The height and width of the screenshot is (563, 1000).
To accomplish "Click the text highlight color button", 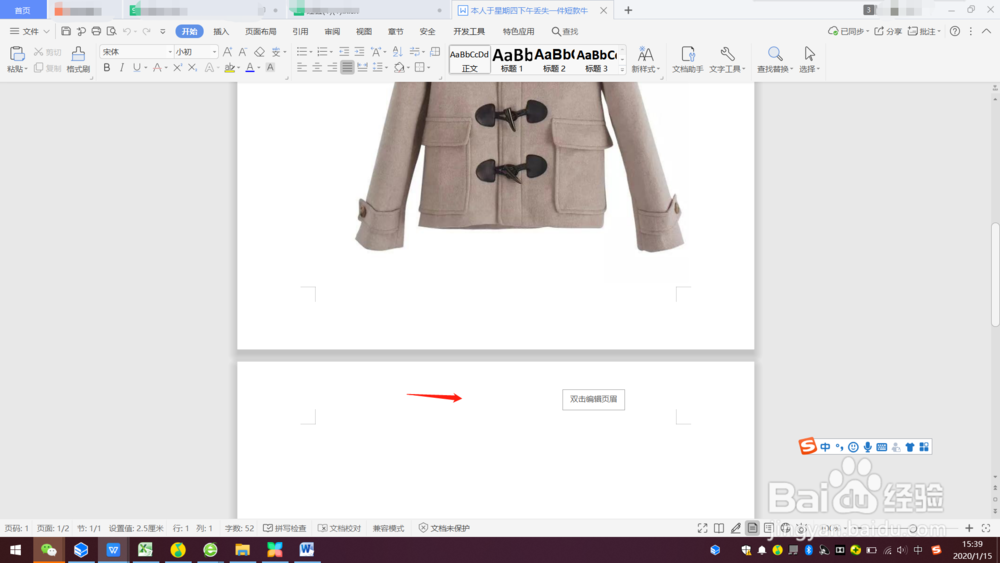I will pos(230,68).
